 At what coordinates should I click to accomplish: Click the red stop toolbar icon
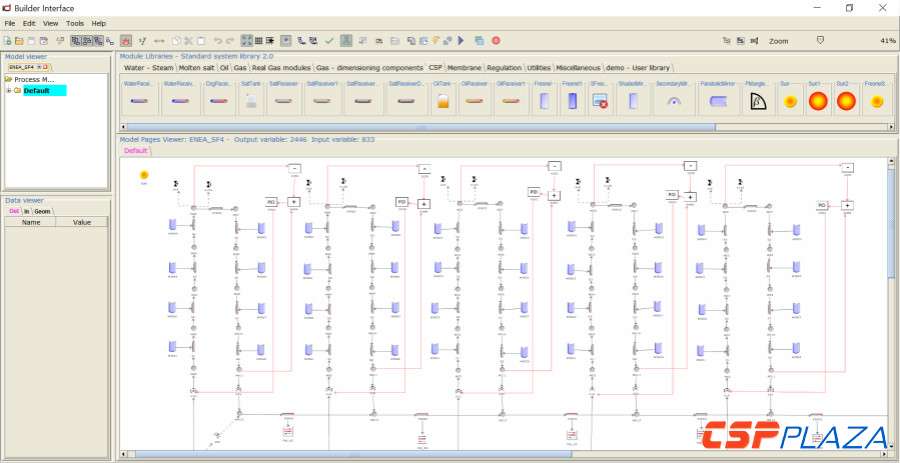(x=495, y=41)
